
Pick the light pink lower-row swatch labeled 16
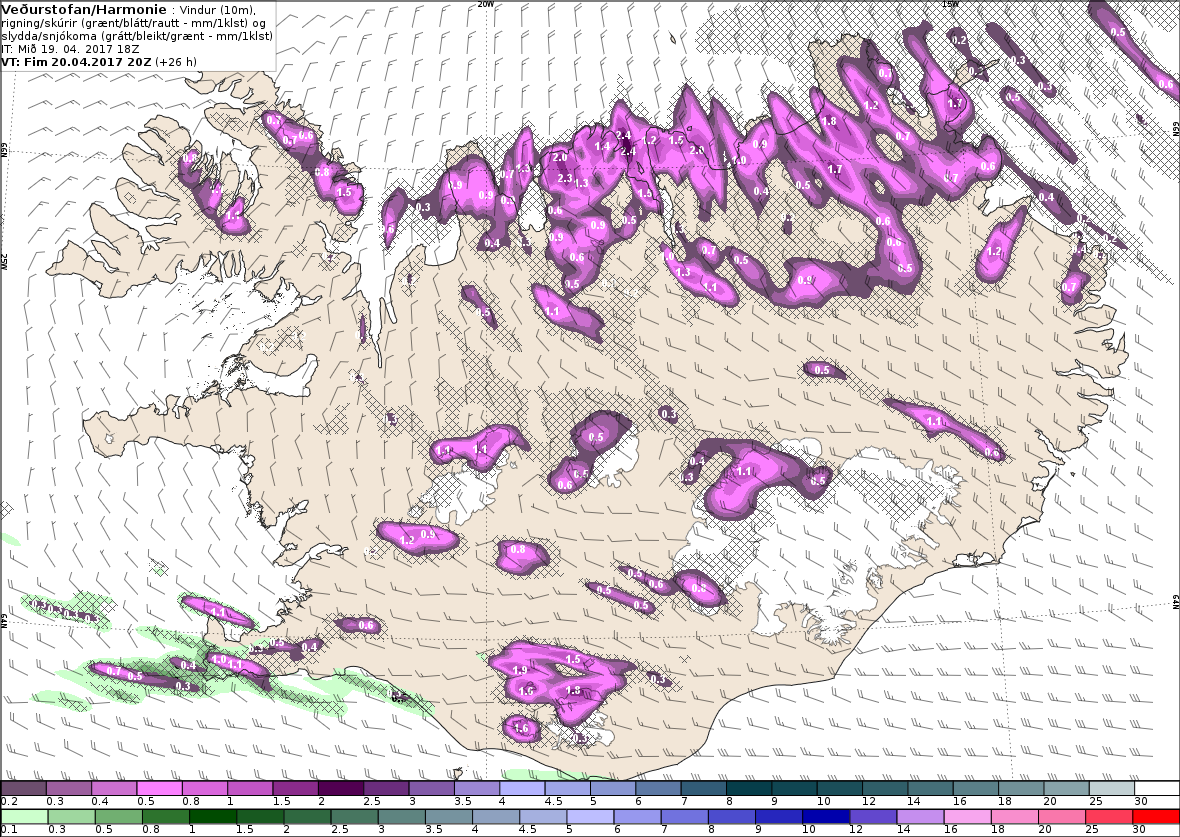[966, 817]
